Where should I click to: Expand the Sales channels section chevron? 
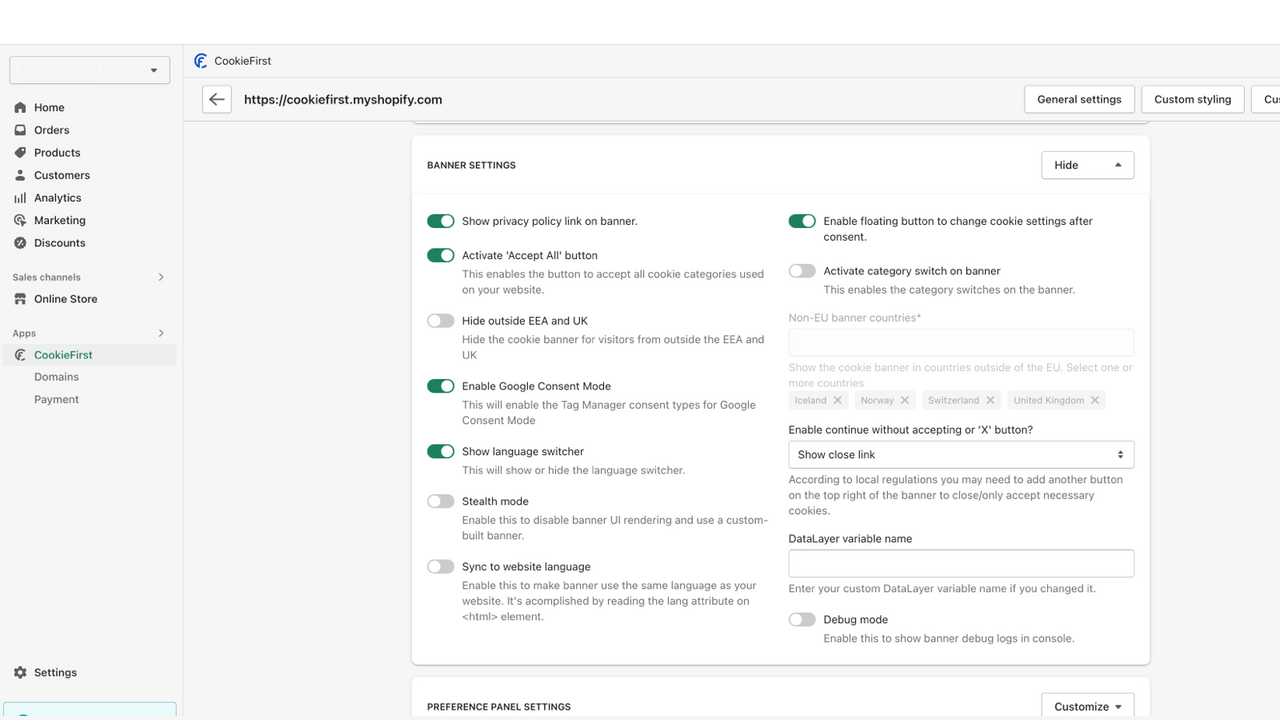click(161, 277)
